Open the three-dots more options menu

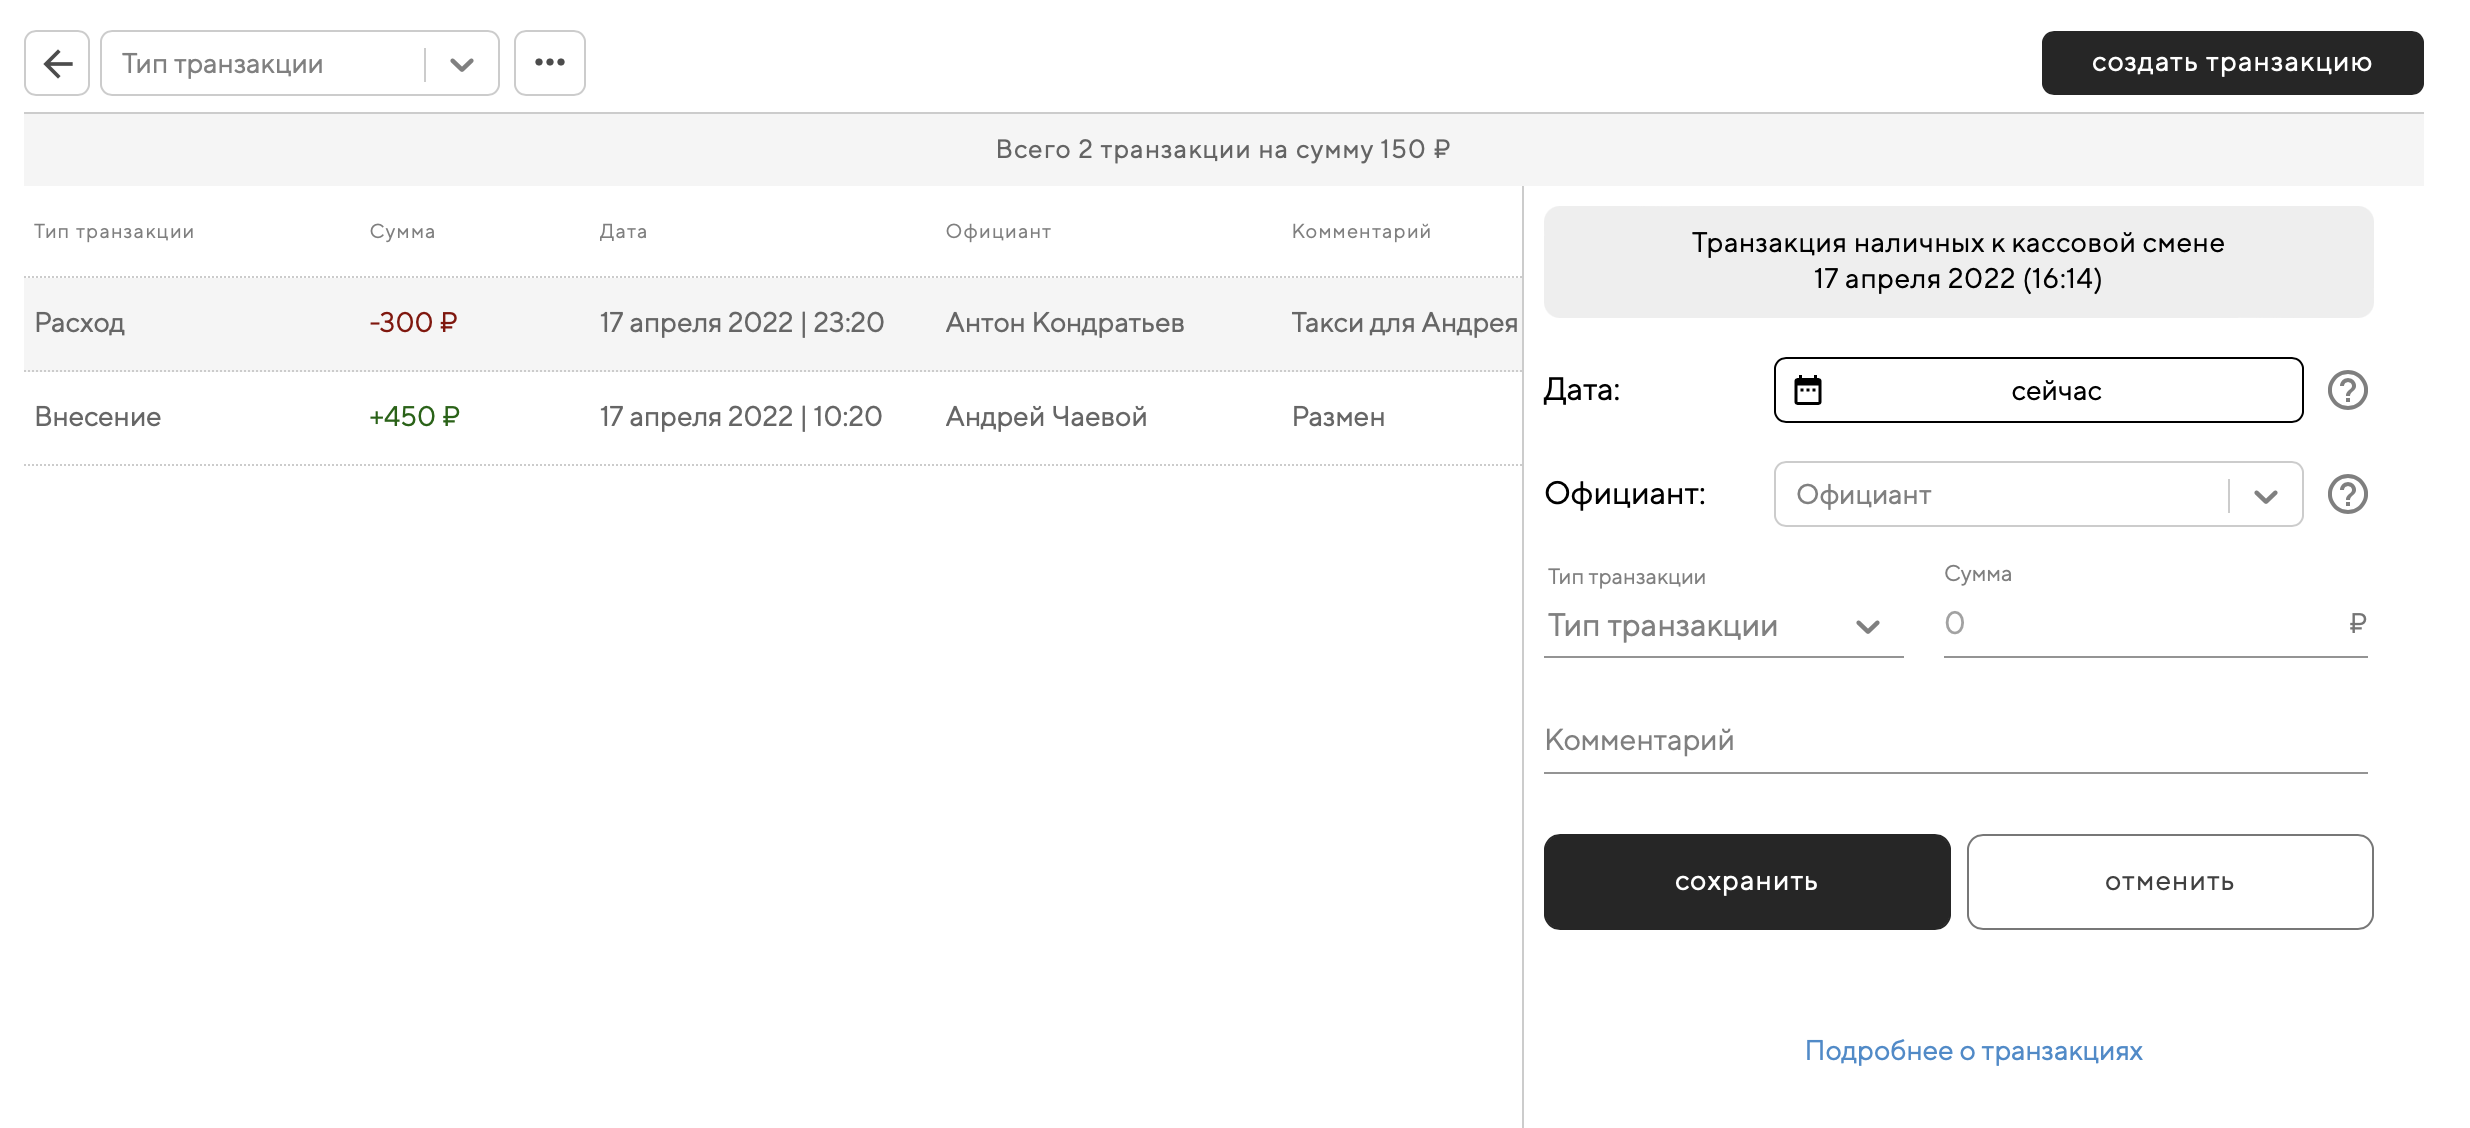[x=549, y=63]
